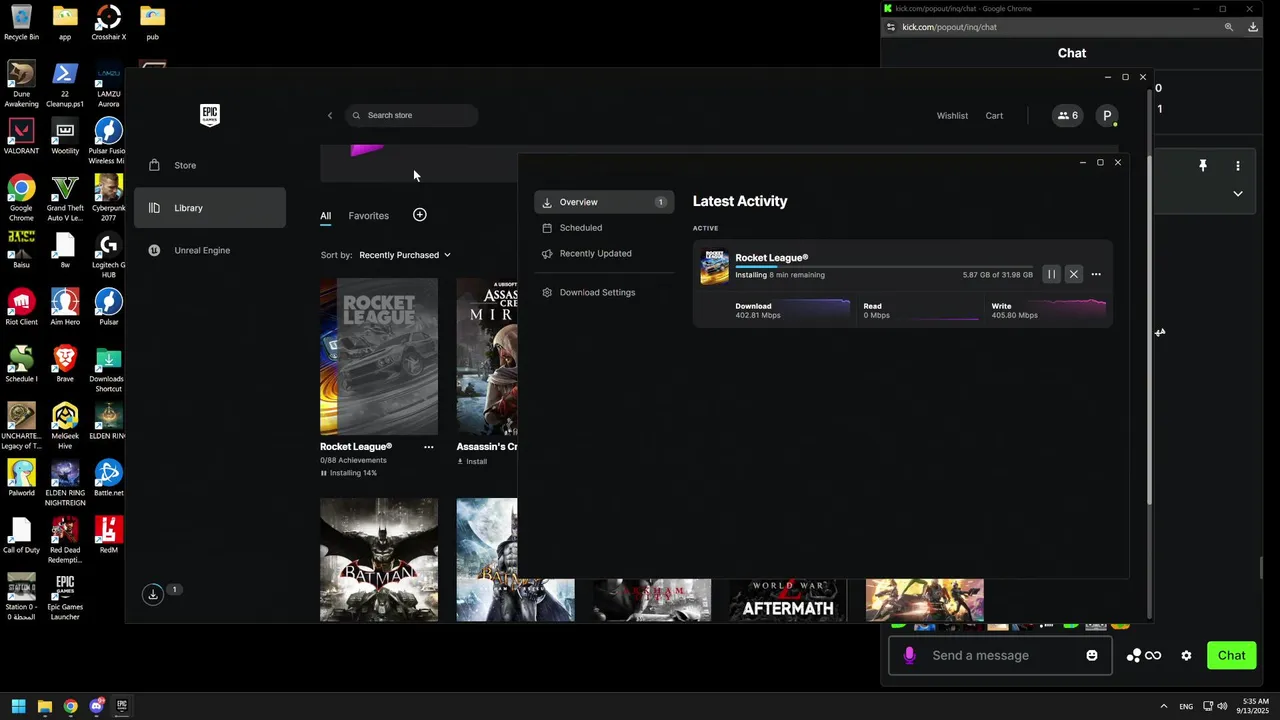This screenshot has height=720, width=1280.
Task: Open the volume control in system tray
Action: pyautogui.click(x=1222, y=706)
